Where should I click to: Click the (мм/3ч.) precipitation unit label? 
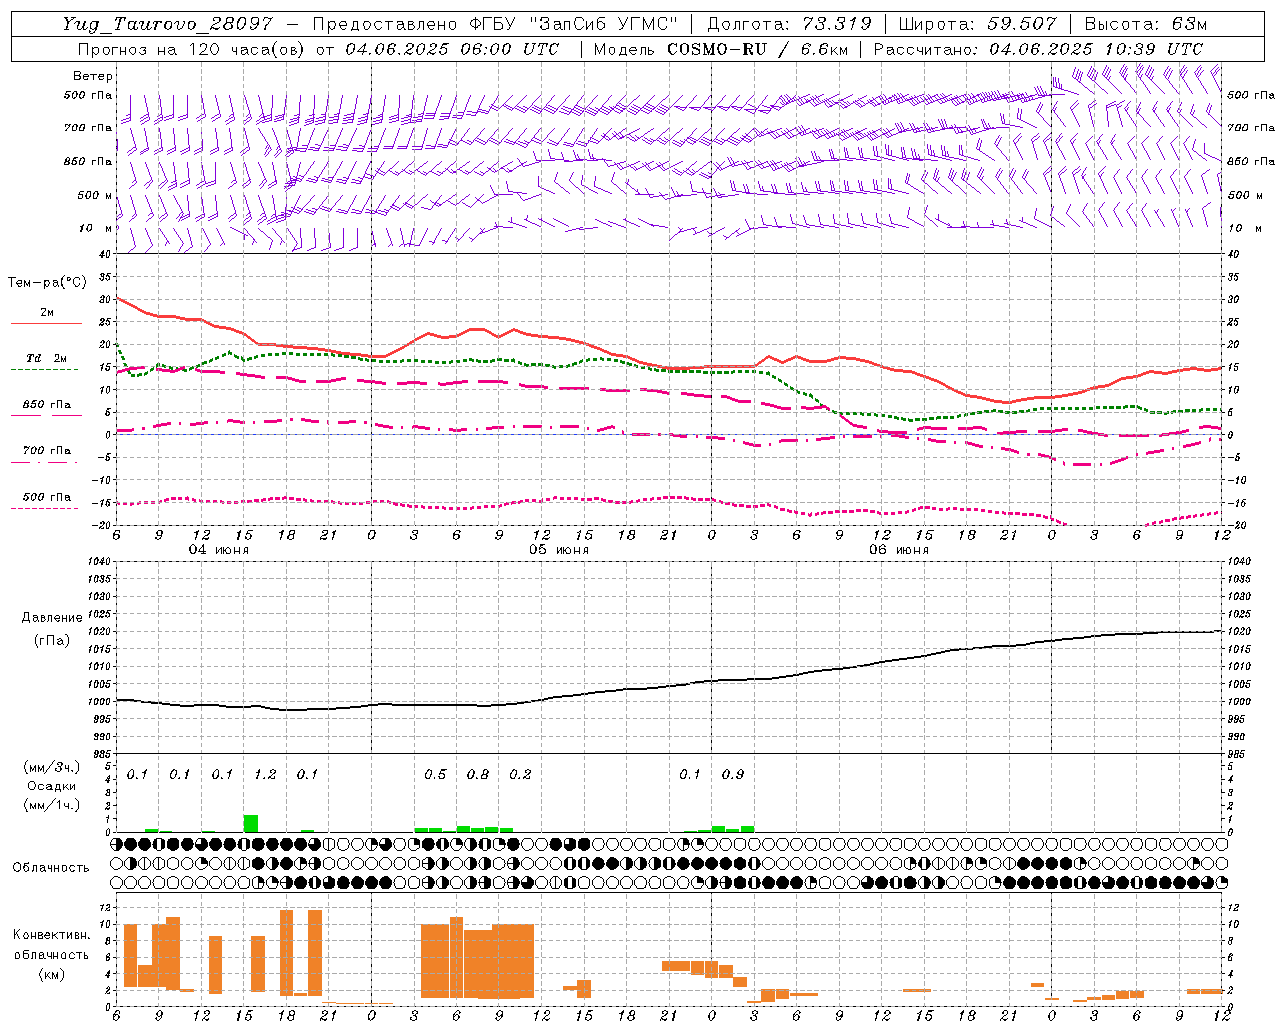[51, 768]
